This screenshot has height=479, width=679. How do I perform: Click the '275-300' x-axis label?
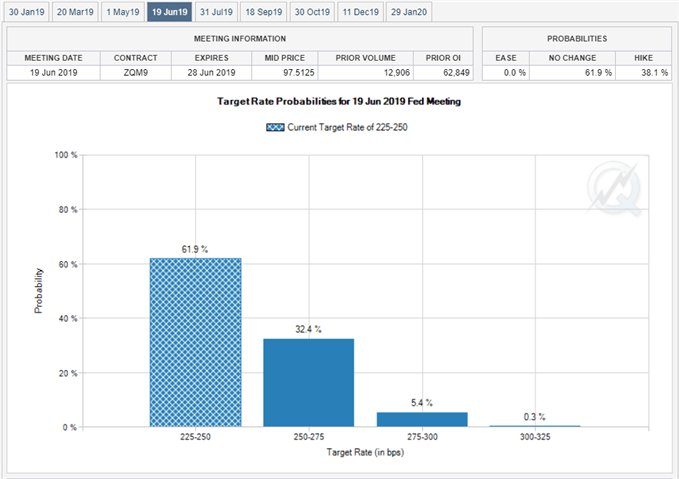click(422, 437)
